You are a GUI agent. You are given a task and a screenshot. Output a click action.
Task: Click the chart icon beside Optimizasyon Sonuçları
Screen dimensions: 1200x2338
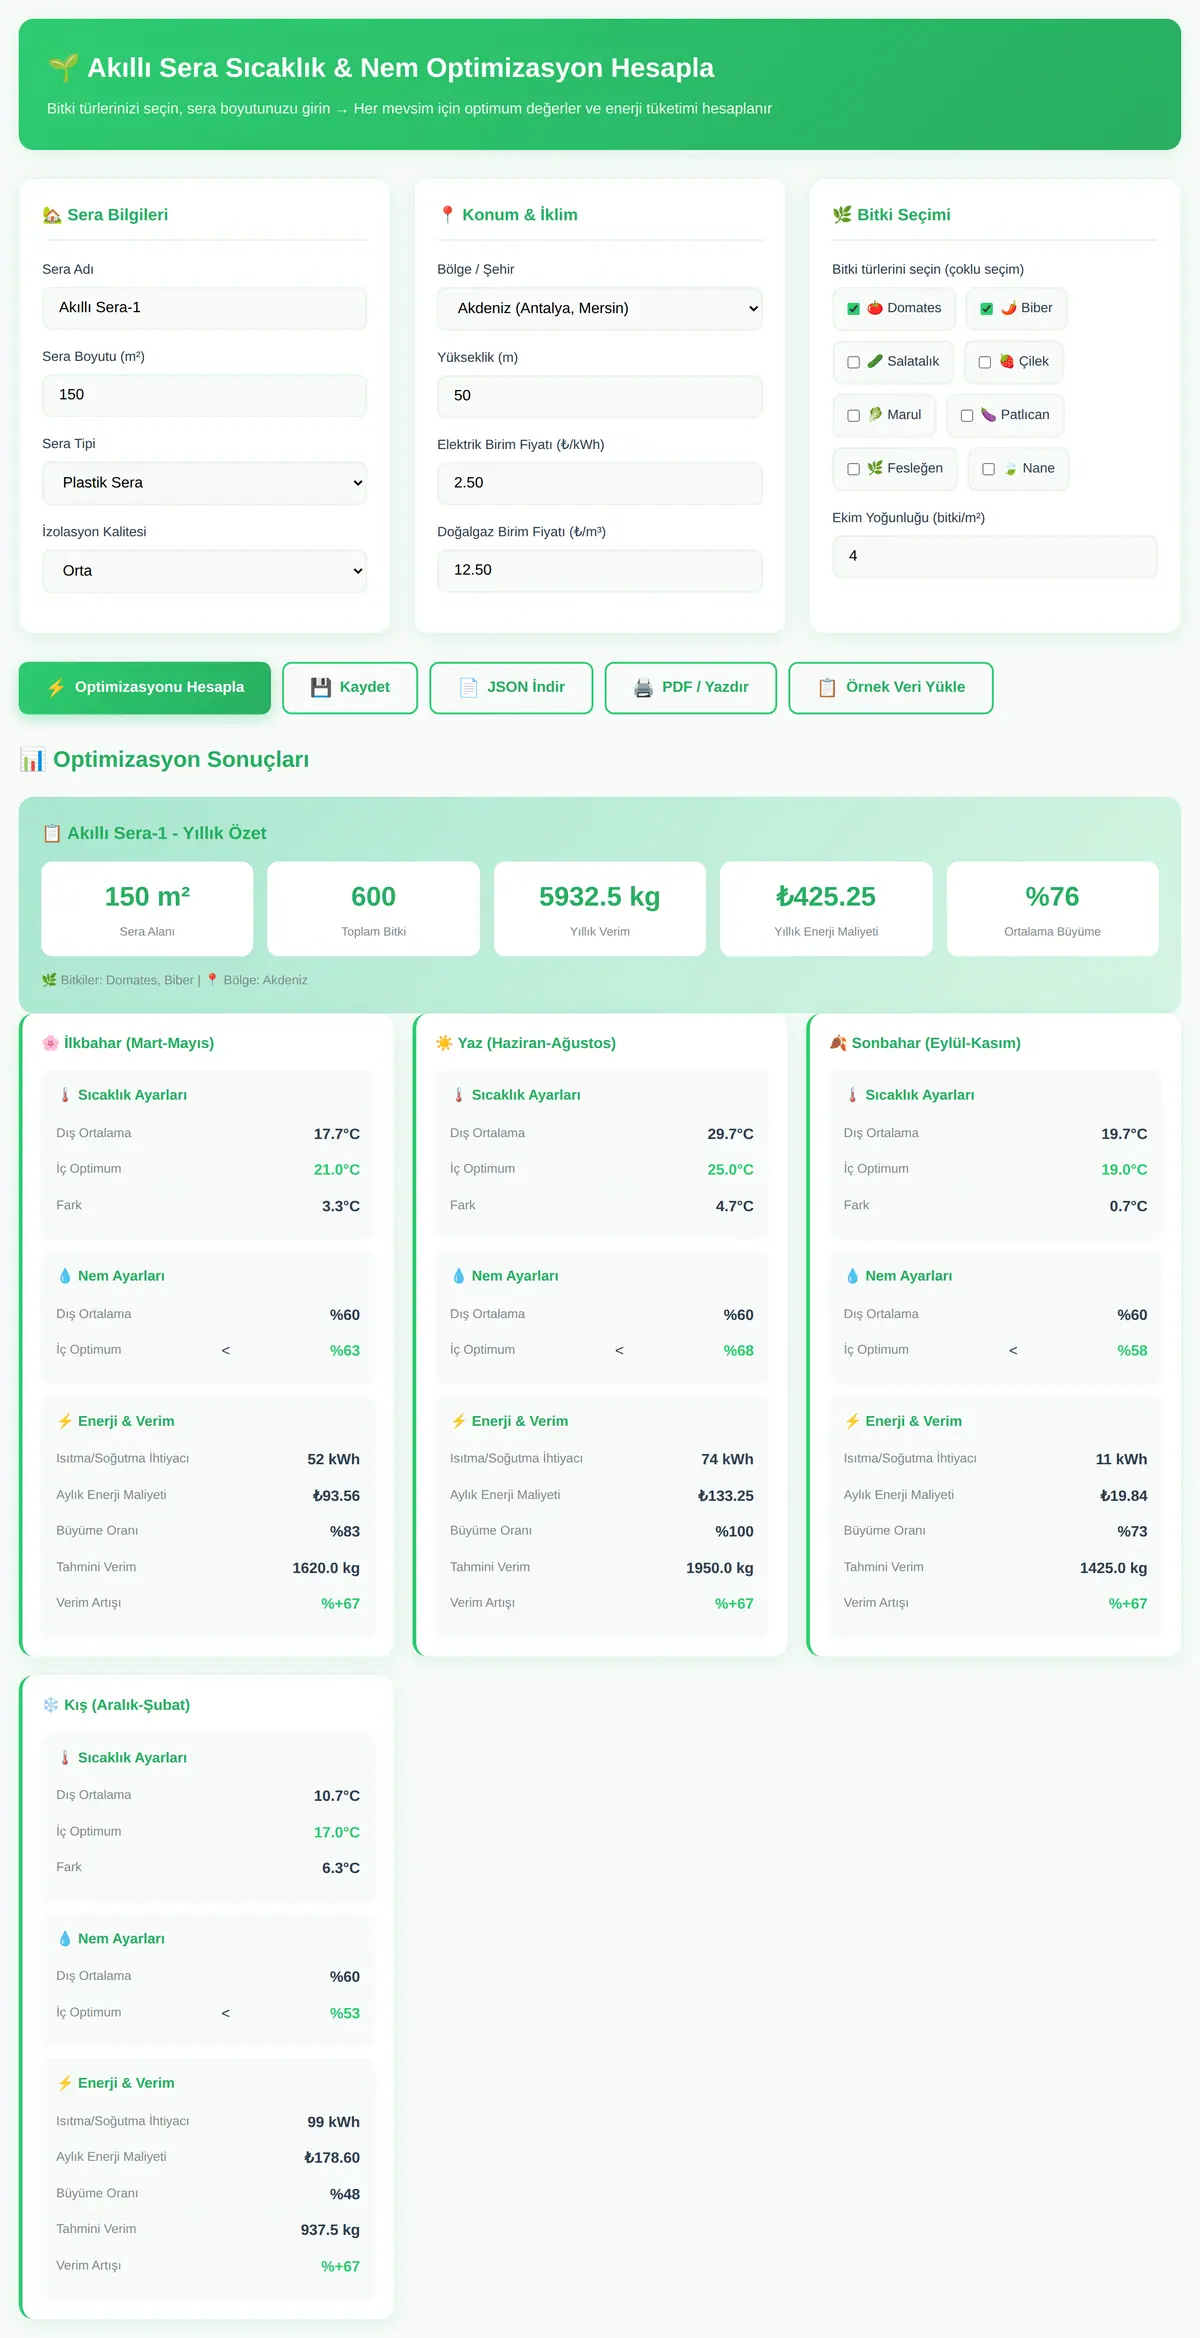[32, 760]
